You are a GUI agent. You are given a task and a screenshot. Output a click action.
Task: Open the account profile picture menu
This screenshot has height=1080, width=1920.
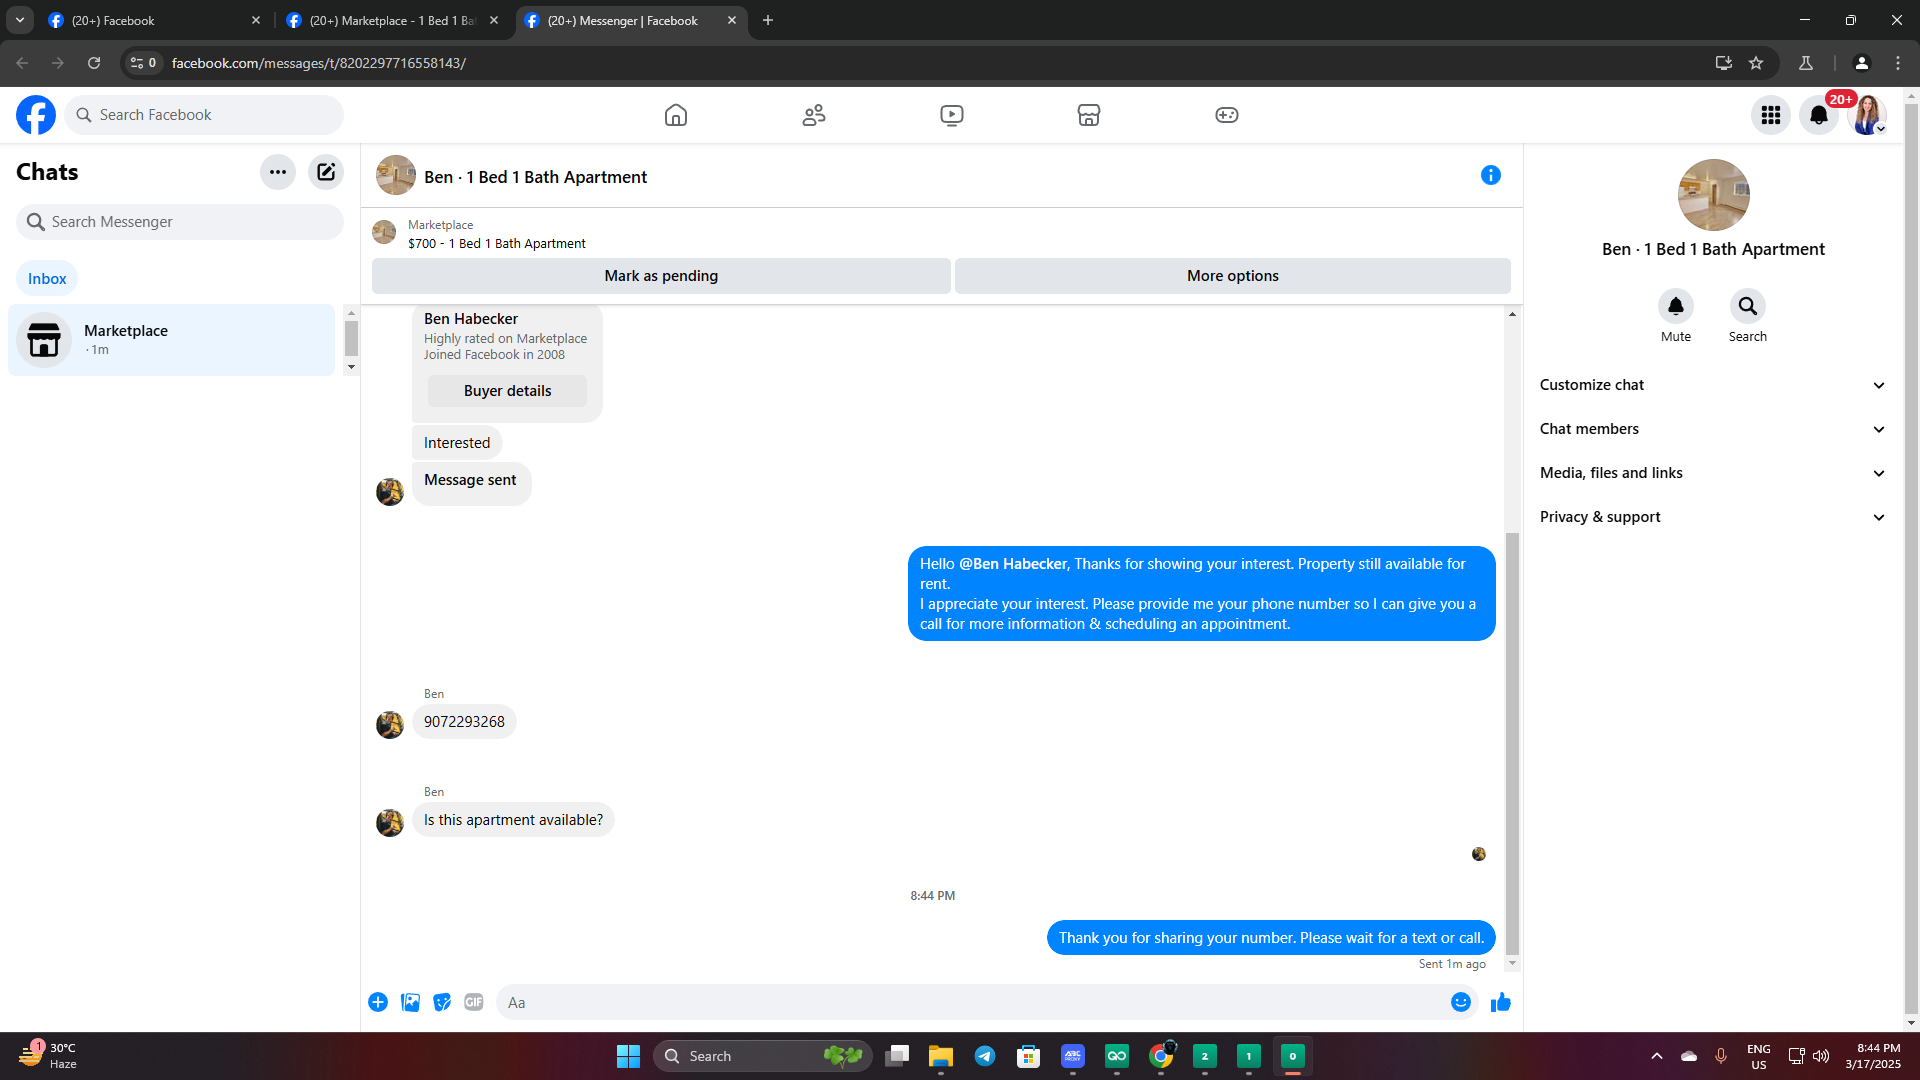[1867, 115]
